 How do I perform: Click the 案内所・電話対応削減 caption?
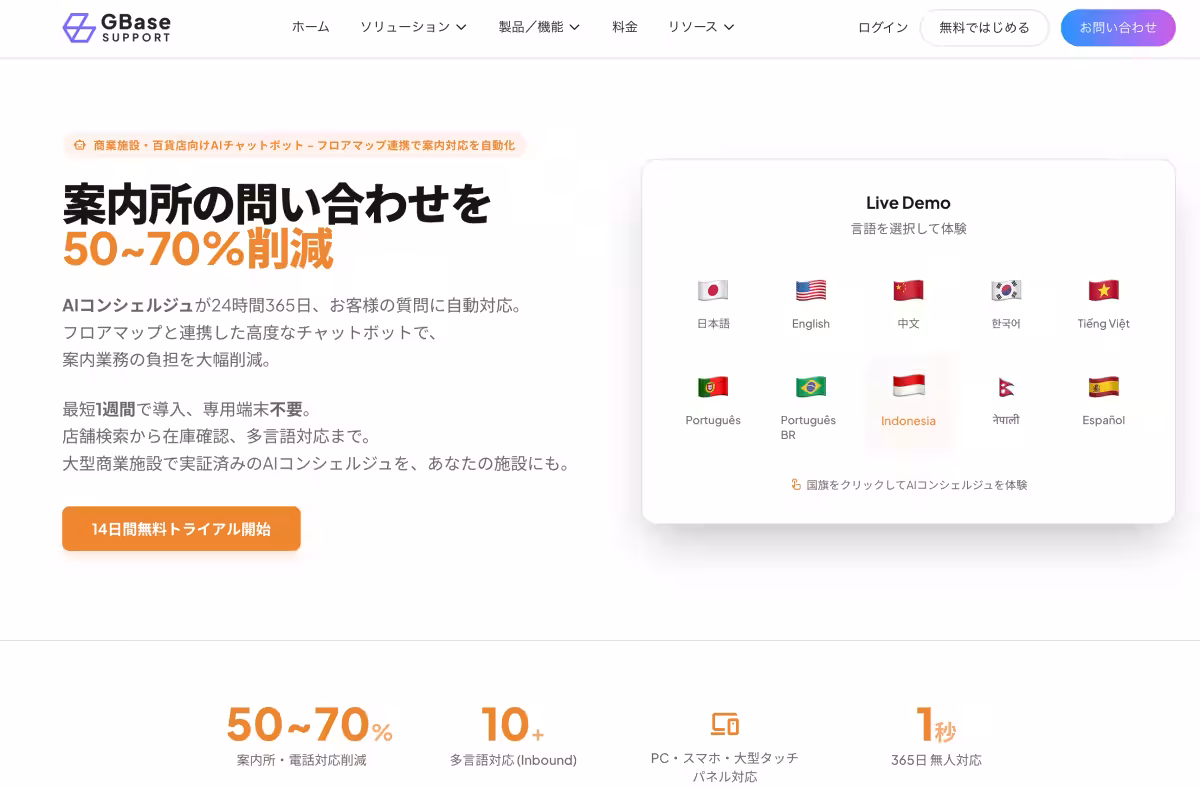coord(302,761)
